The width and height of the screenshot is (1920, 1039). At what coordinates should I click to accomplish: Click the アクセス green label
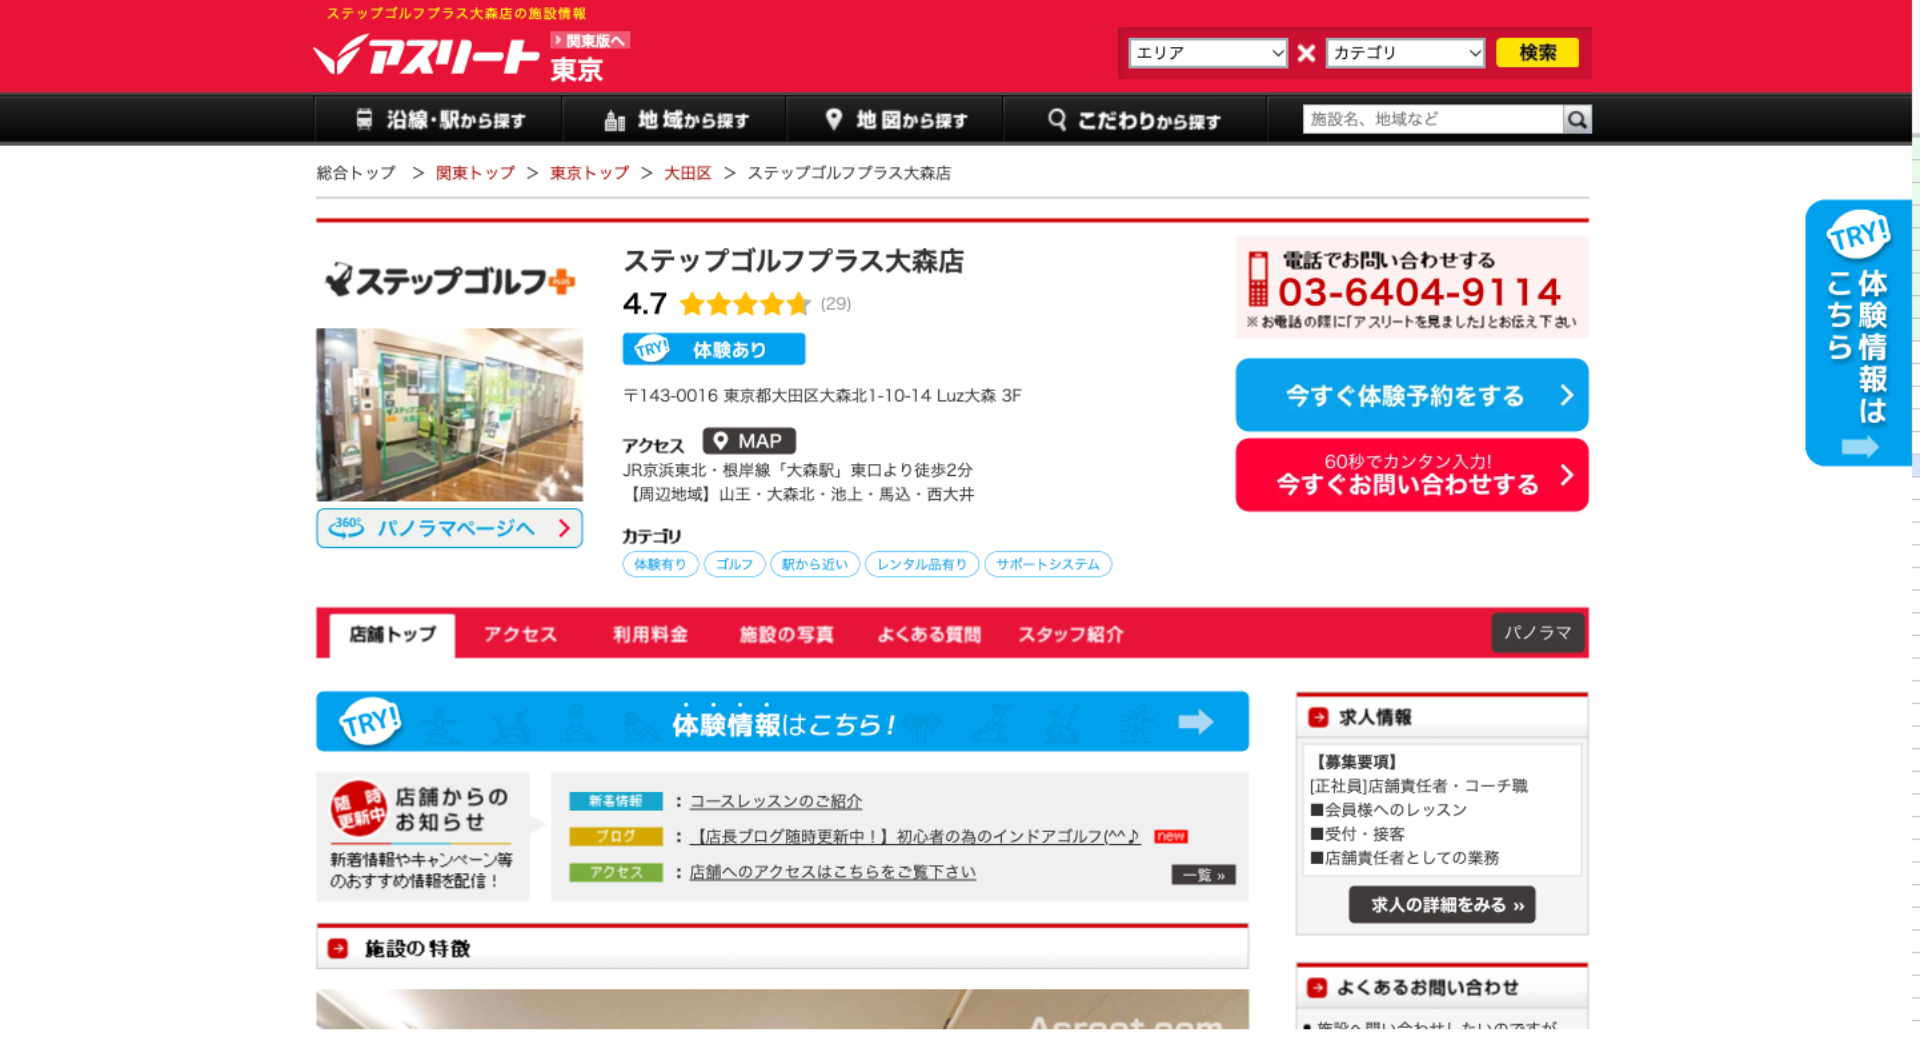[616, 872]
